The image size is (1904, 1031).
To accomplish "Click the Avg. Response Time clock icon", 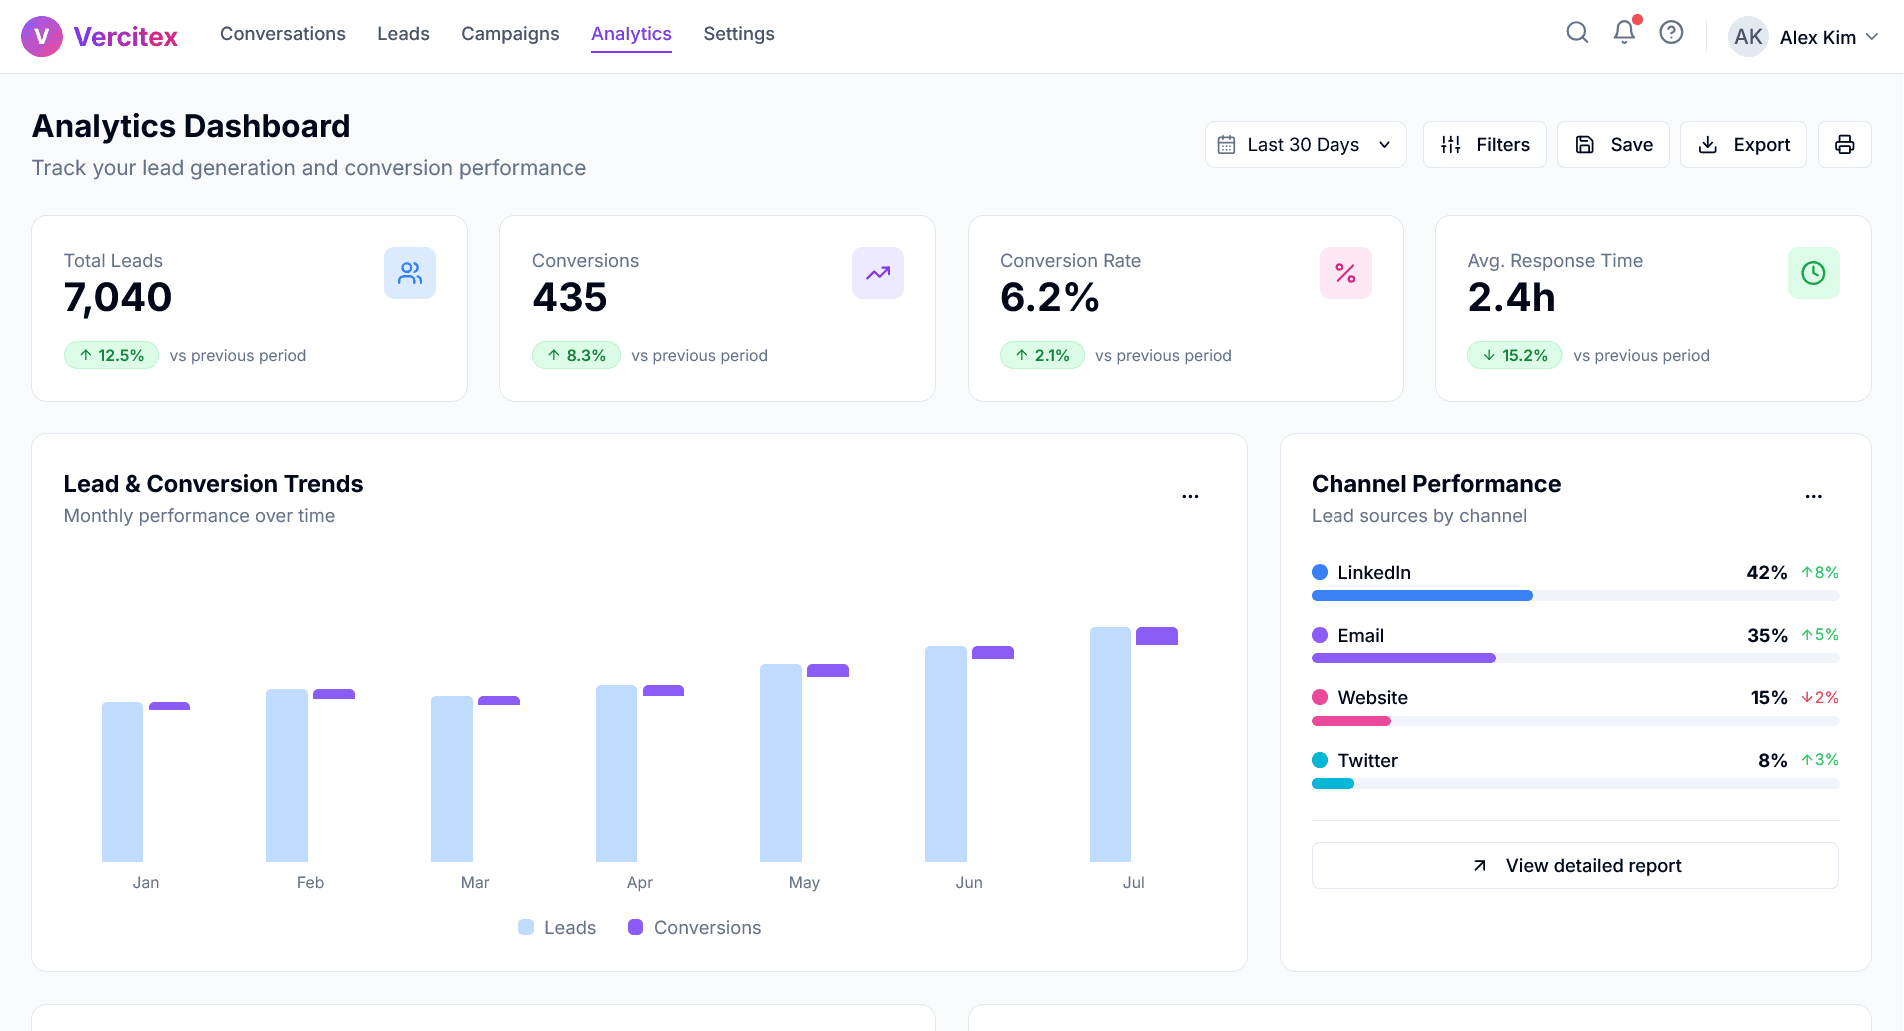I will pos(1813,272).
